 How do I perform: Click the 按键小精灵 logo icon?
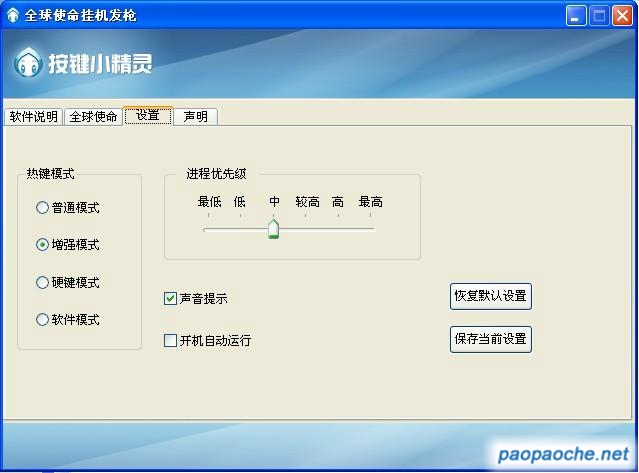click(x=28, y=62)
